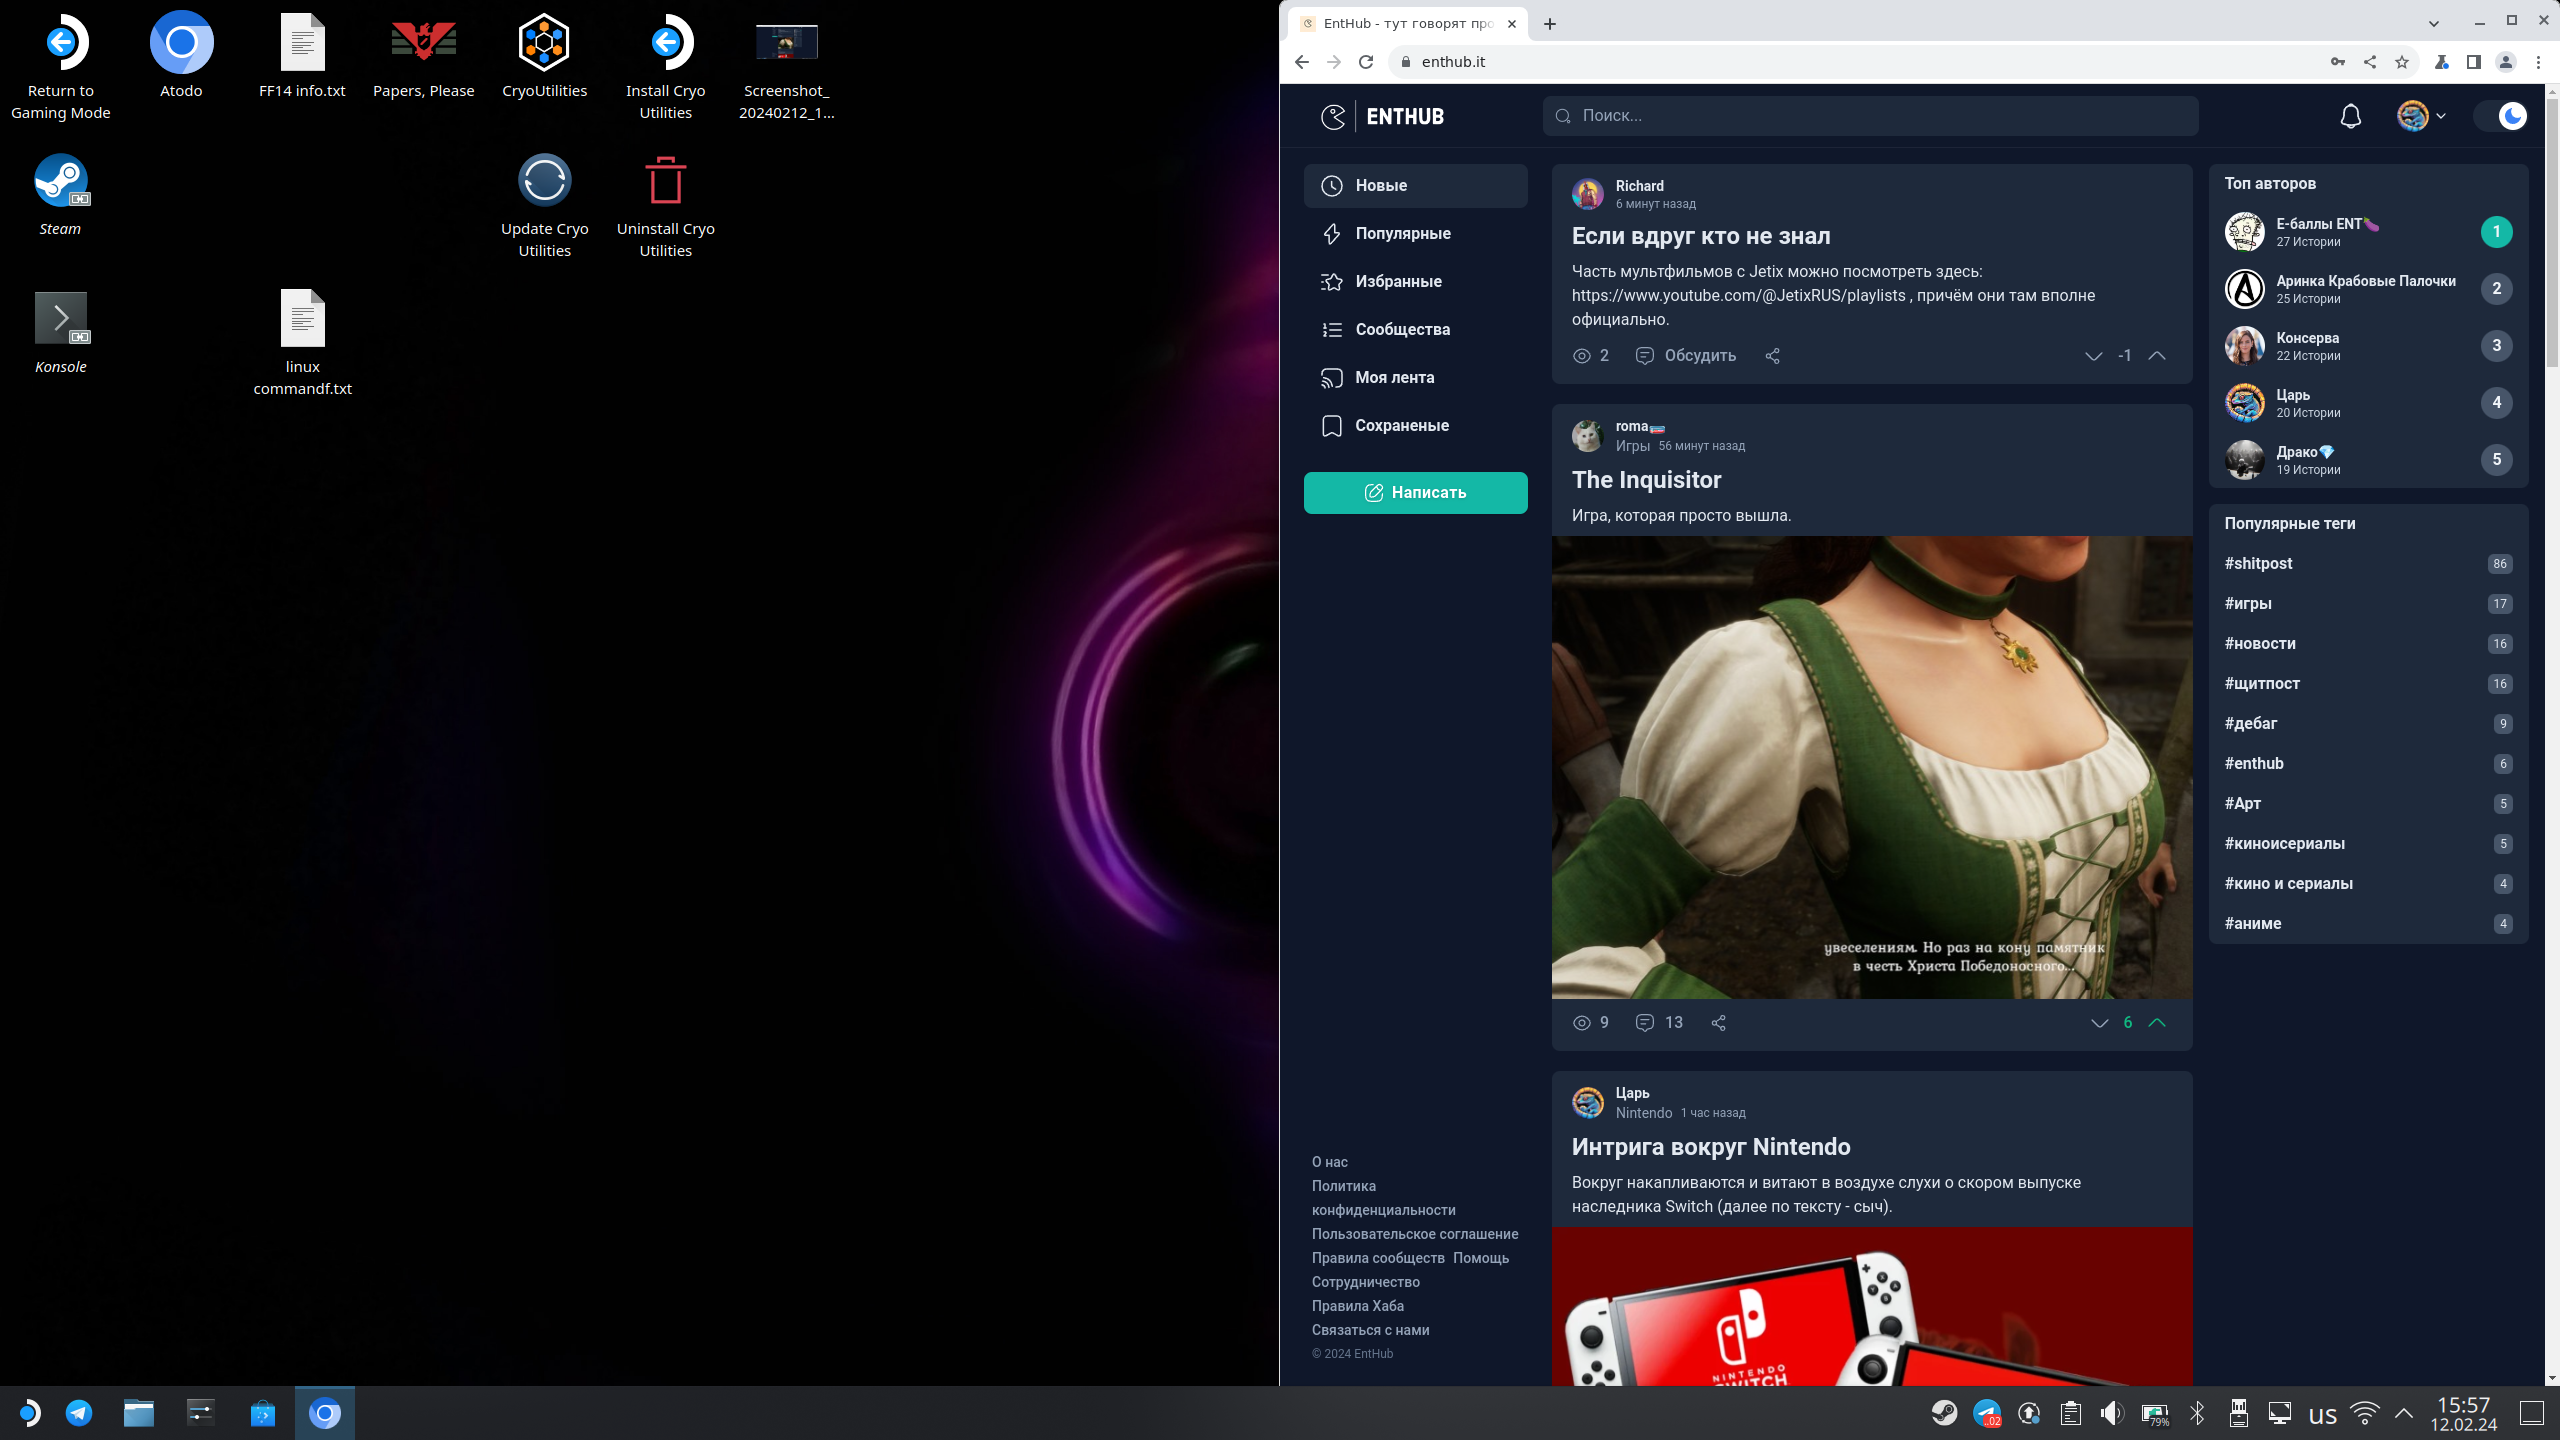Downvote Richard's post

pyautogui.click(x=2093, y=356)
